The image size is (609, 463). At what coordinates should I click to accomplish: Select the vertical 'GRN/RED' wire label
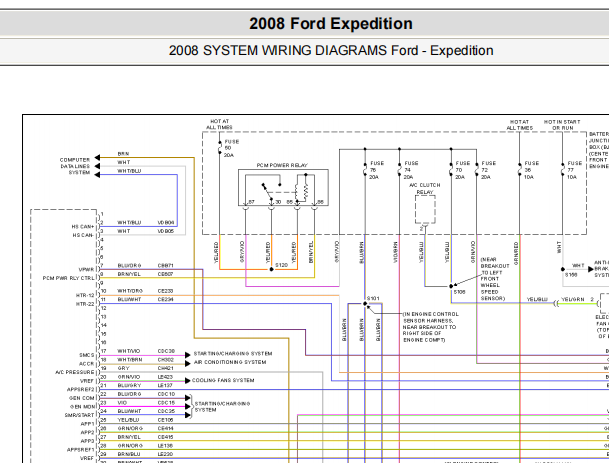516,253
